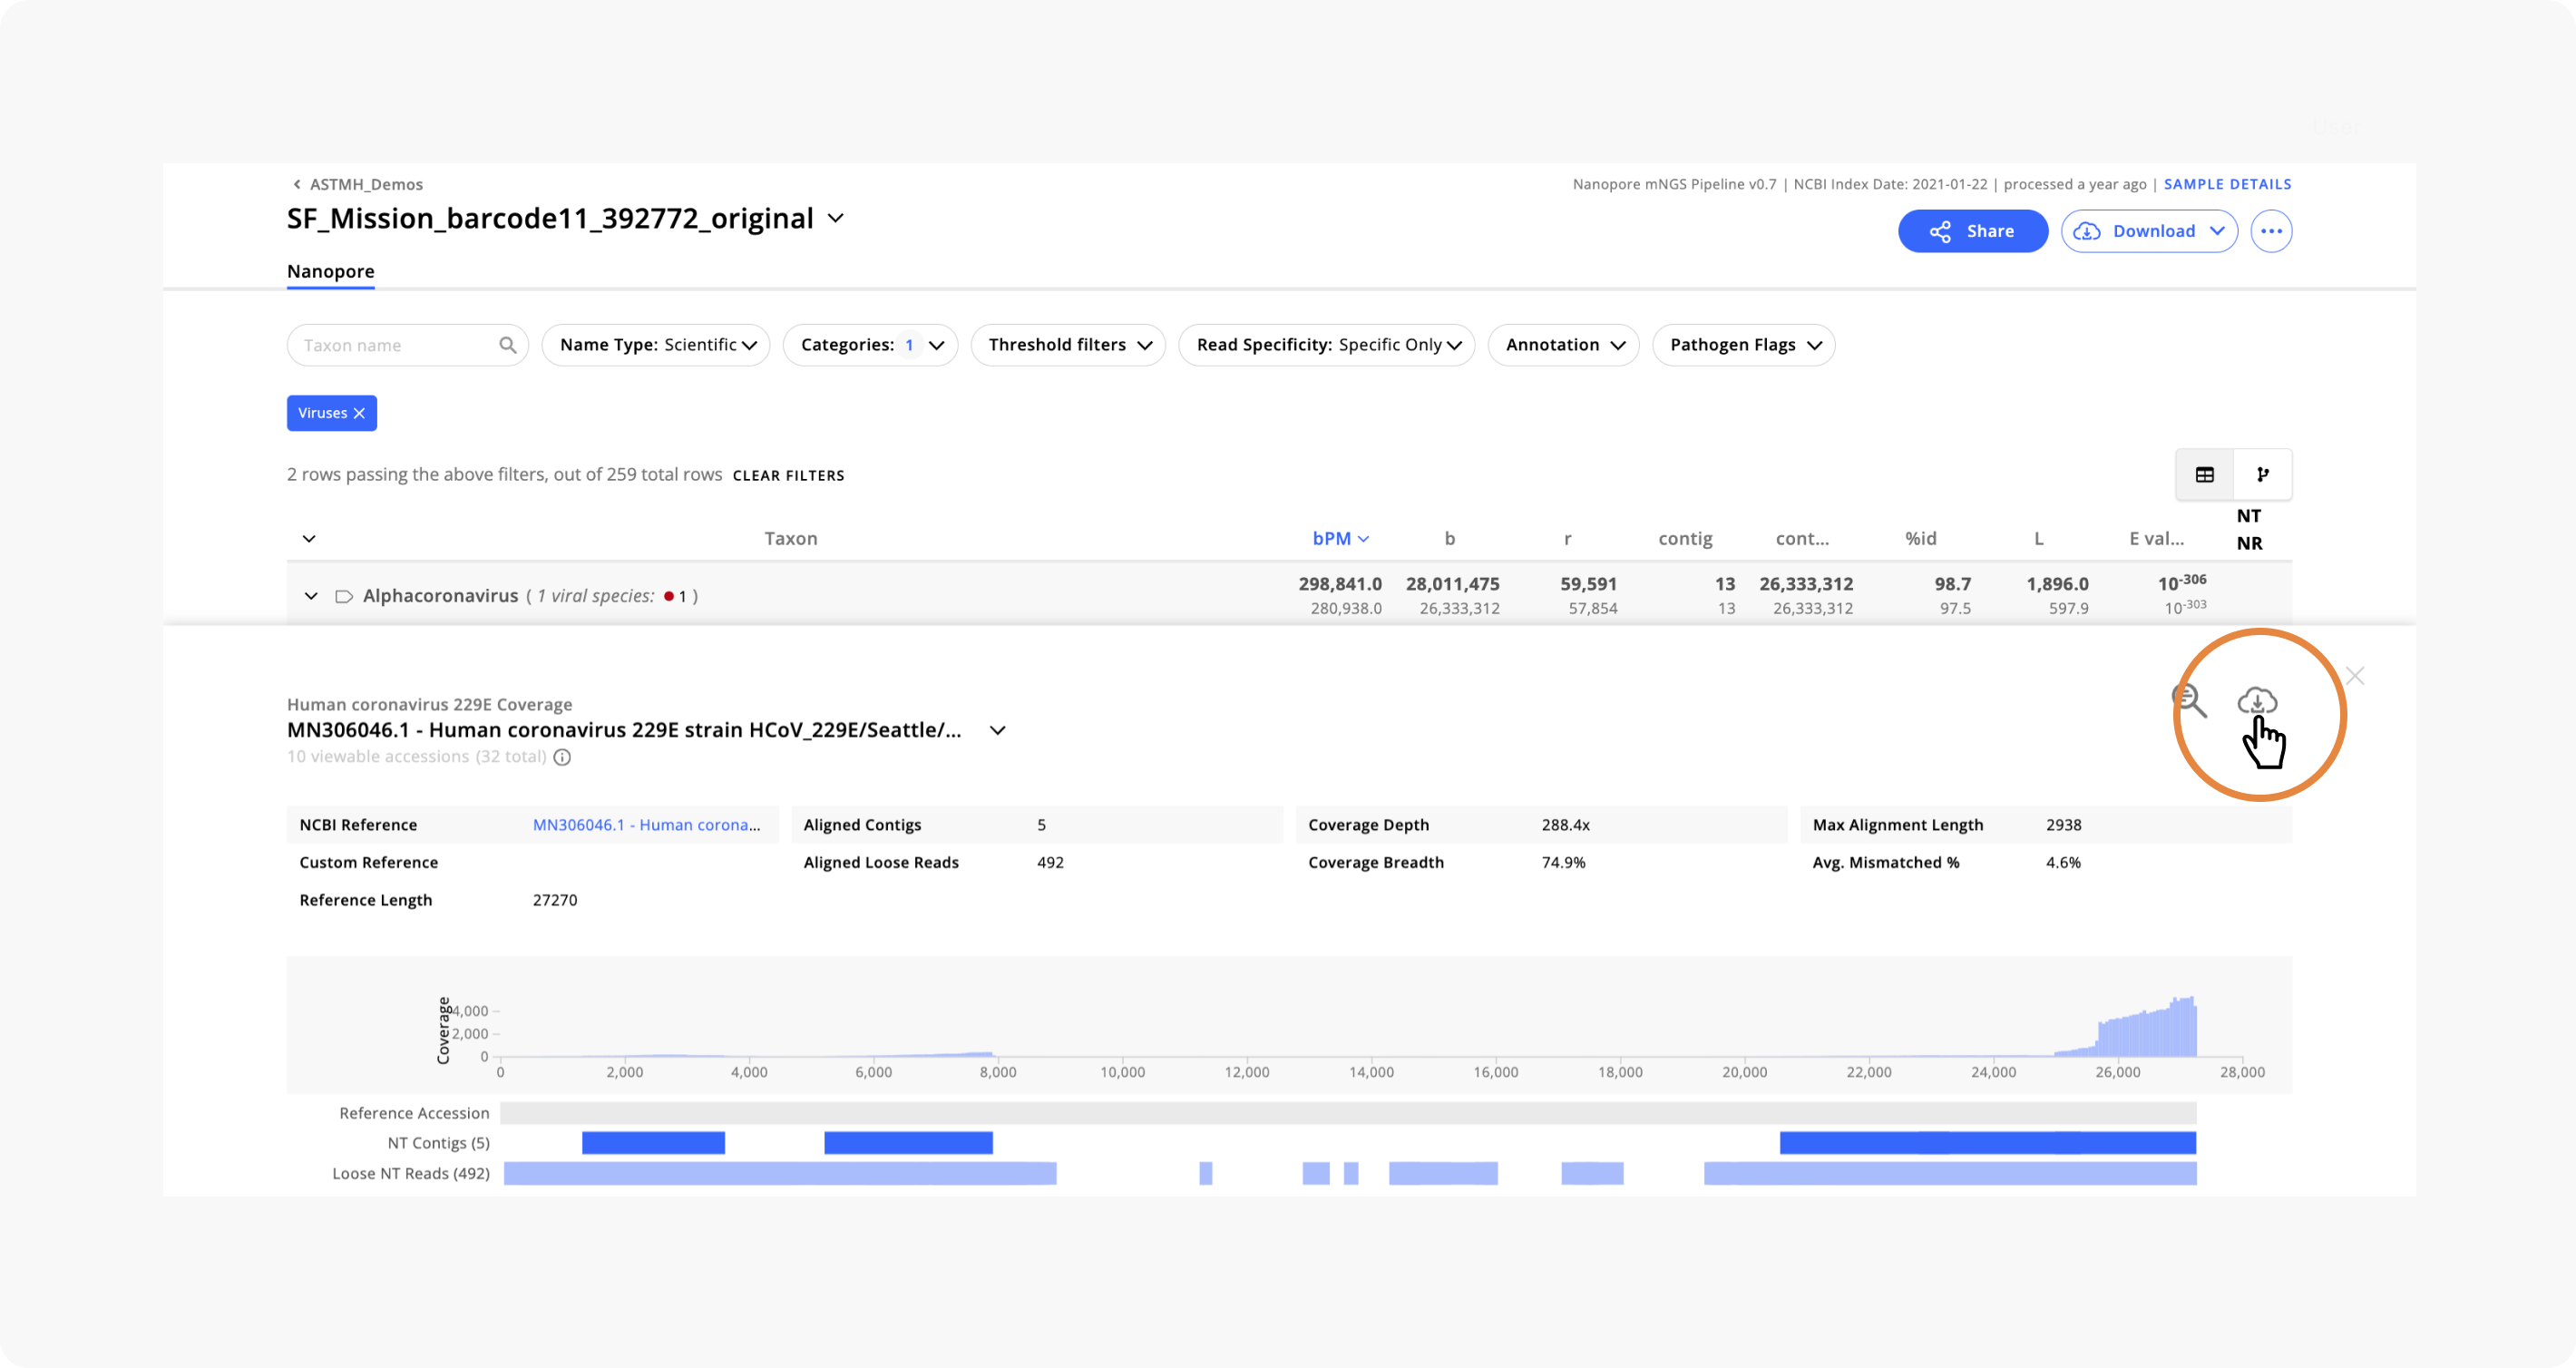
Task: Open BLAST search magnifier icon in coverage panel
Action: [2190, 701]
